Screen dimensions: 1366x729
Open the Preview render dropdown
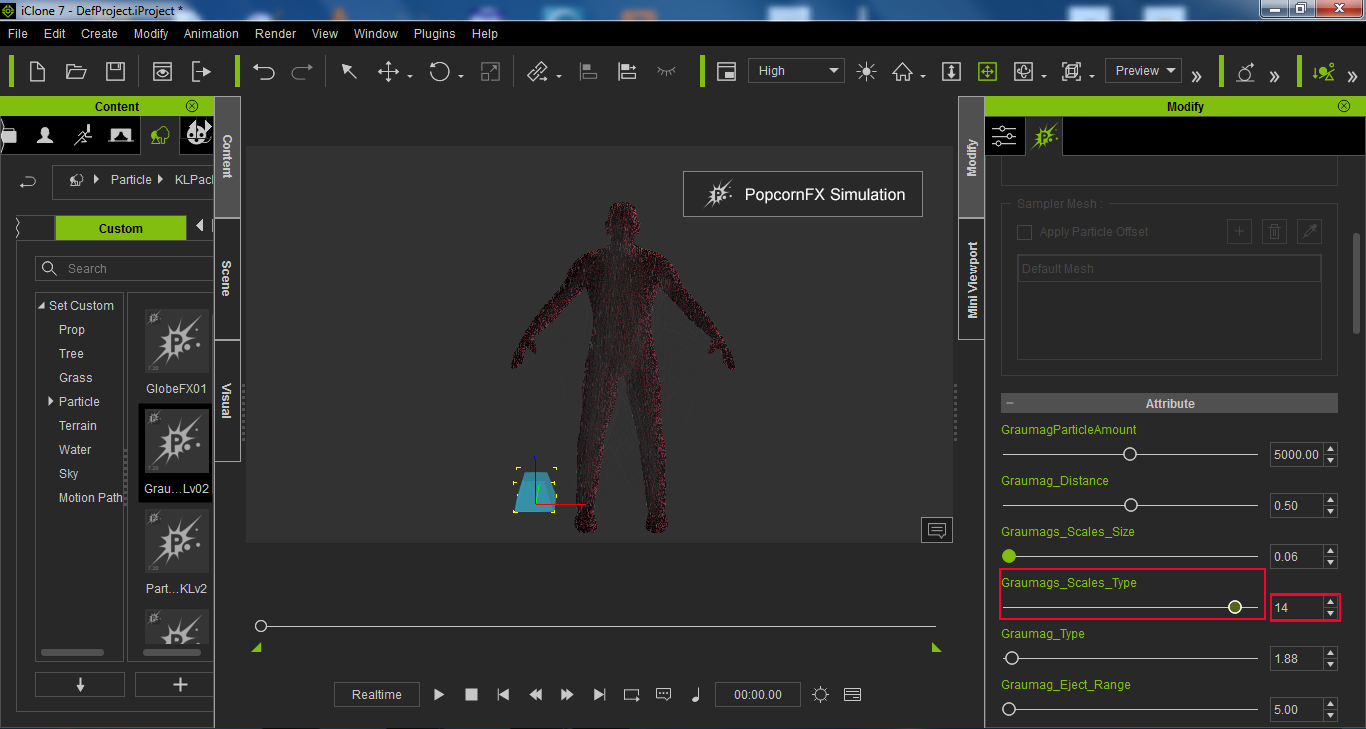[x=1143, y=71]
